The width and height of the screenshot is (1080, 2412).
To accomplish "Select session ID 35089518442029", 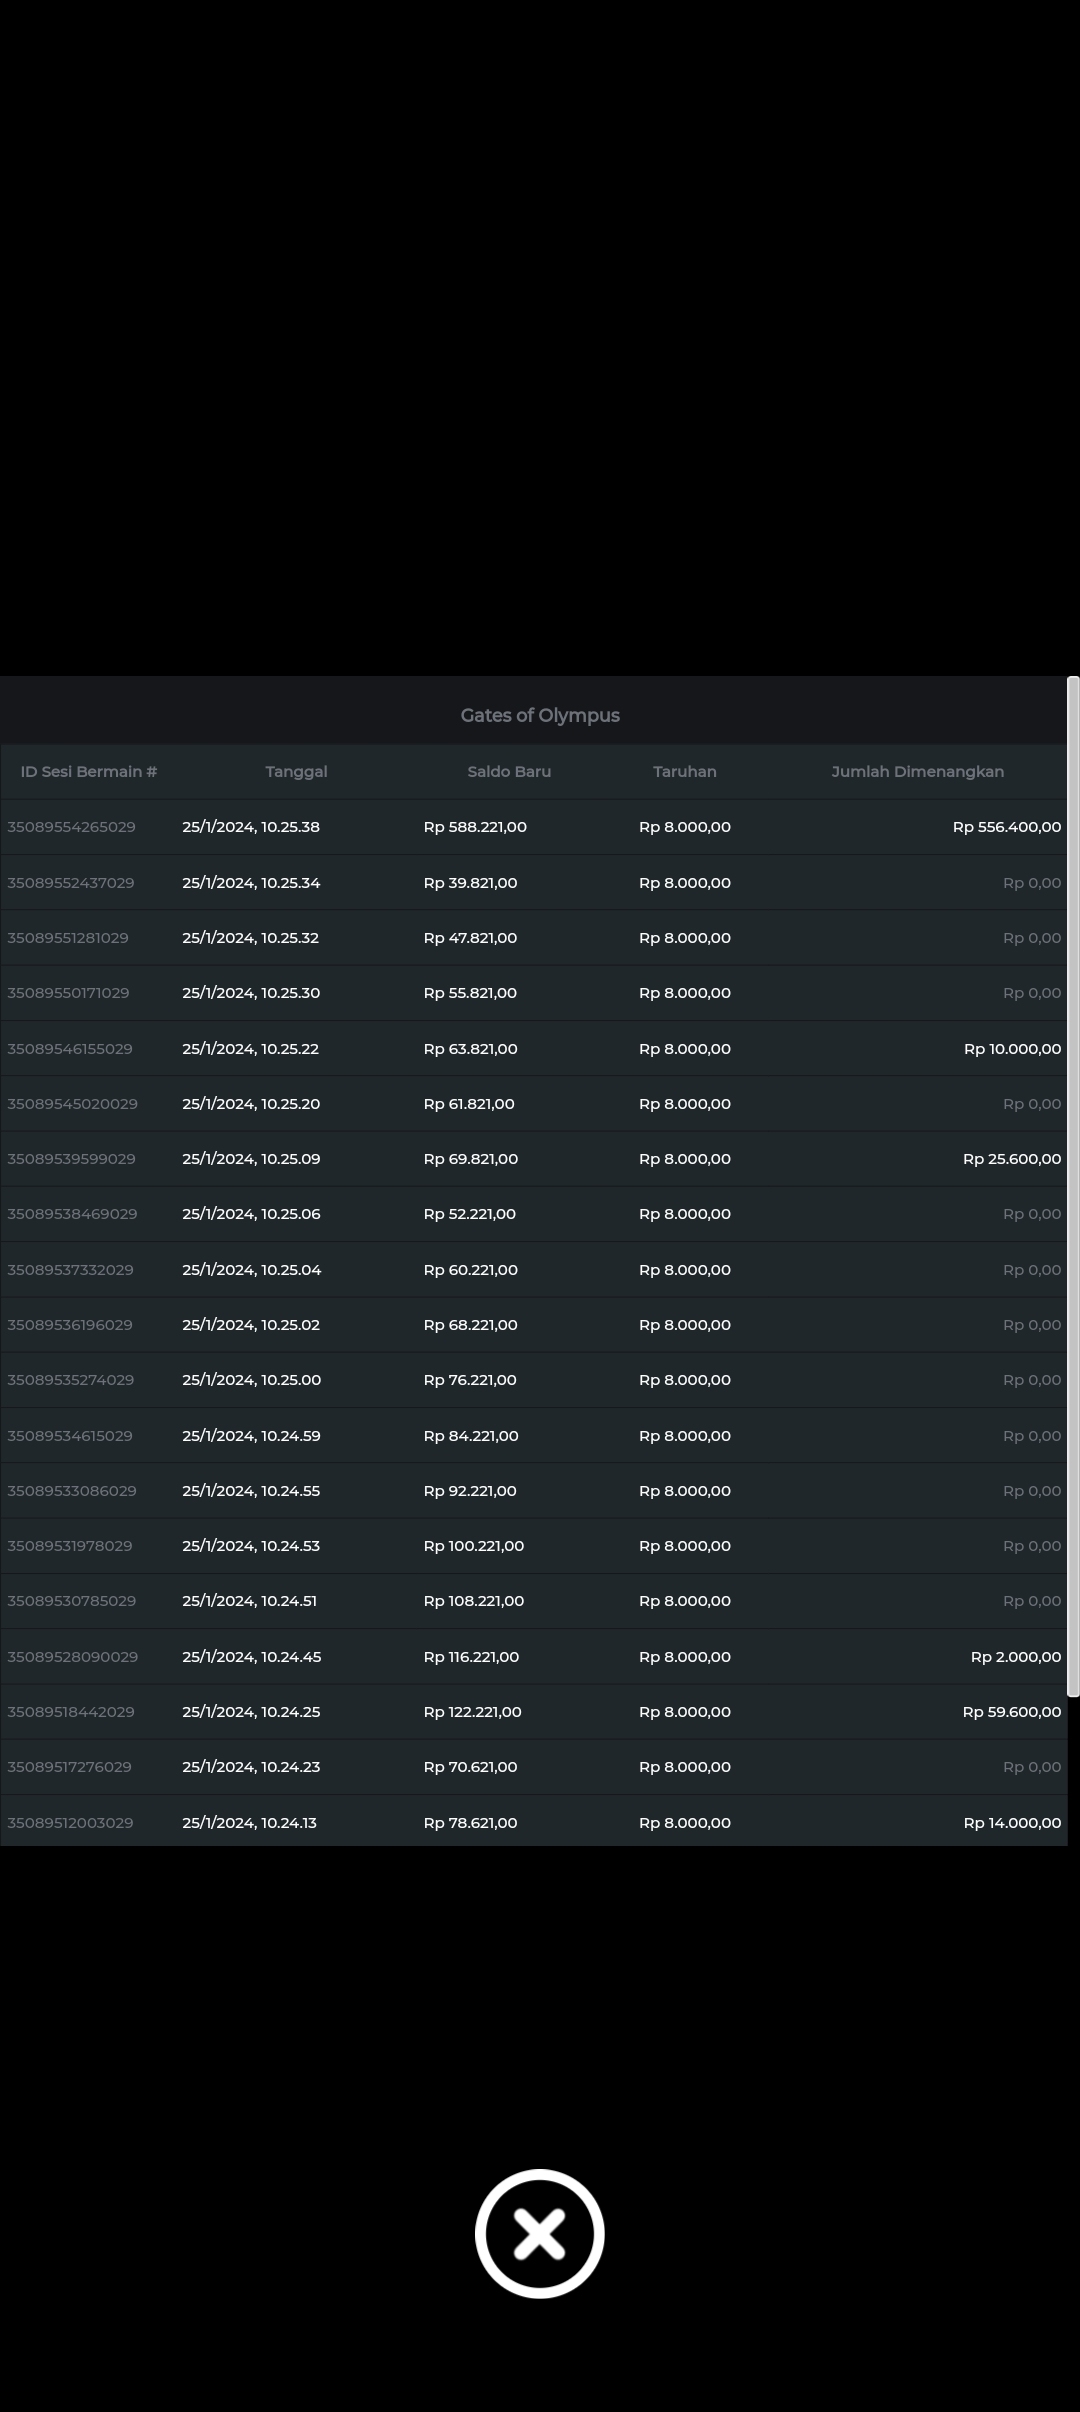I will (71, 1711).
